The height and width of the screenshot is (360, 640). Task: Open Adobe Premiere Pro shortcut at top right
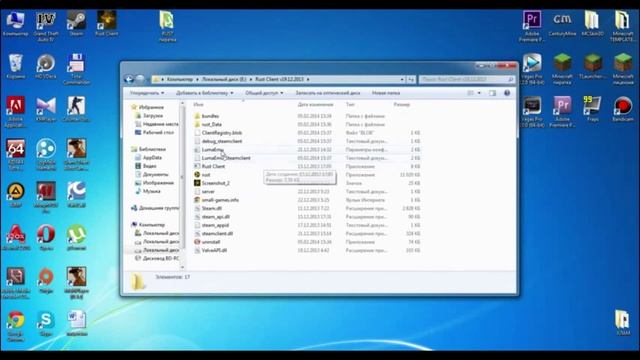click(x=532, y=26)
